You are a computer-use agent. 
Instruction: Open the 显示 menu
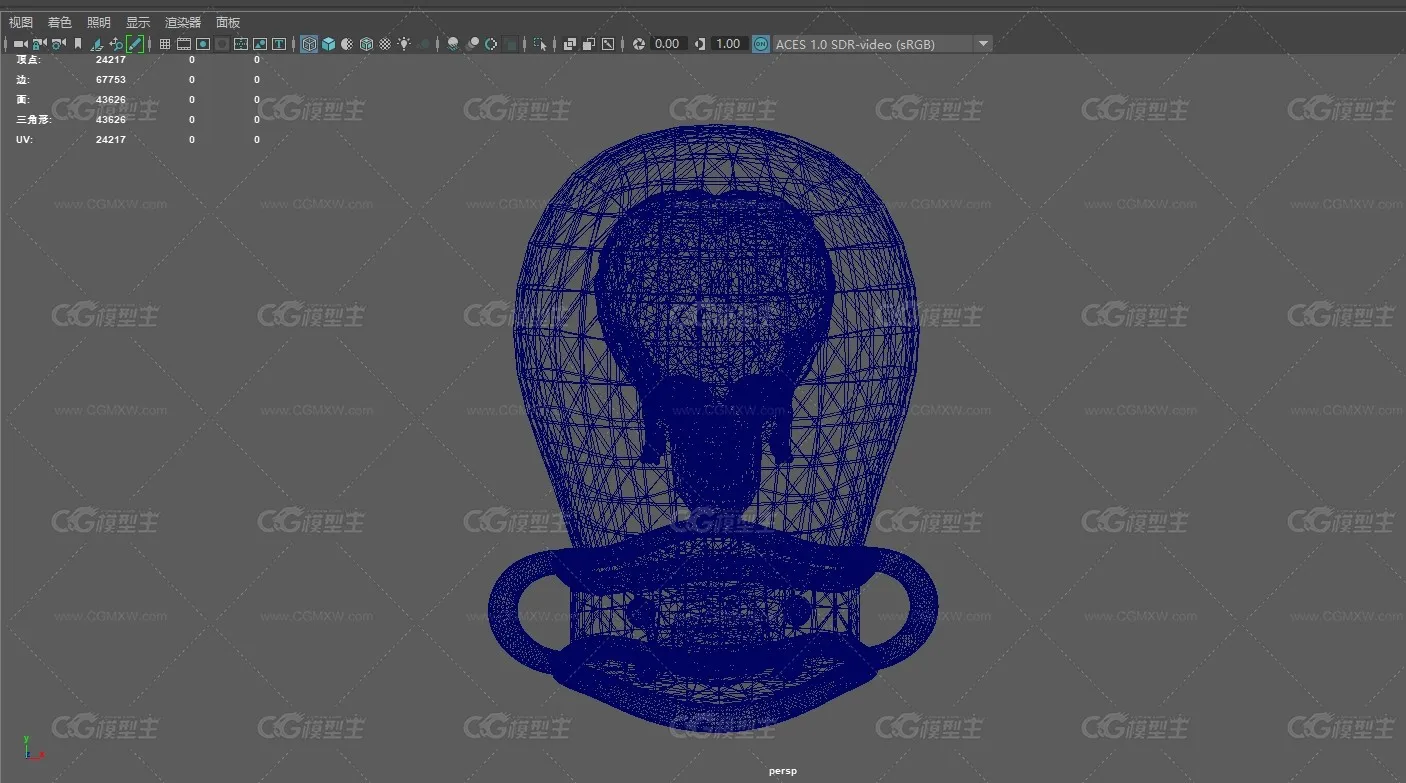coord(138,22)
